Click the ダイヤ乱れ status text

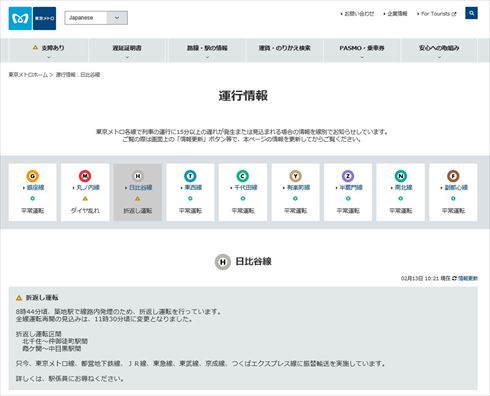[x=85, y=211]
